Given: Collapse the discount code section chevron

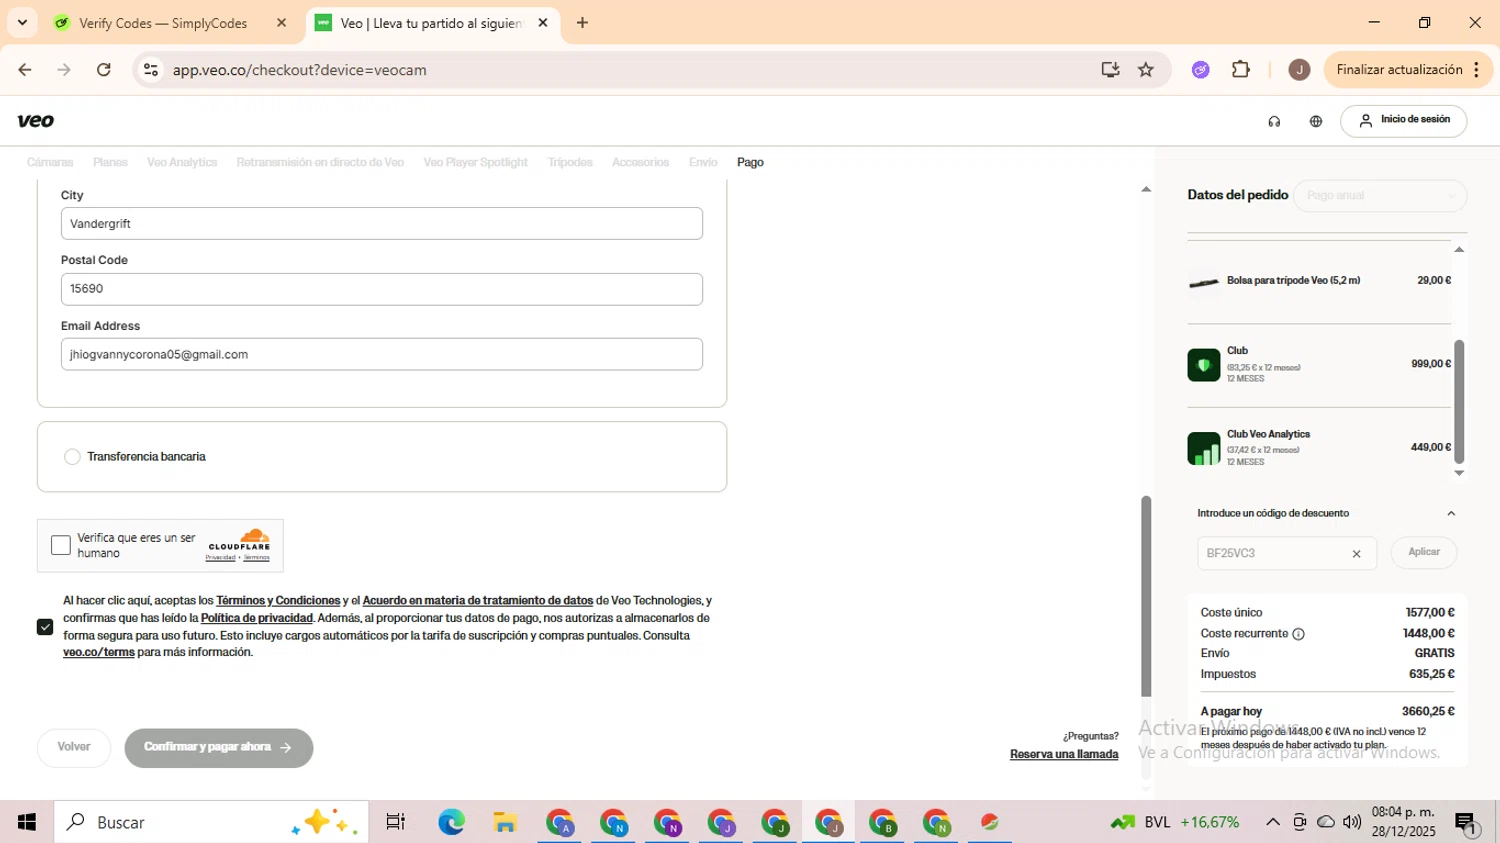Looking at the screenshot, I should tap(1451, 514).
